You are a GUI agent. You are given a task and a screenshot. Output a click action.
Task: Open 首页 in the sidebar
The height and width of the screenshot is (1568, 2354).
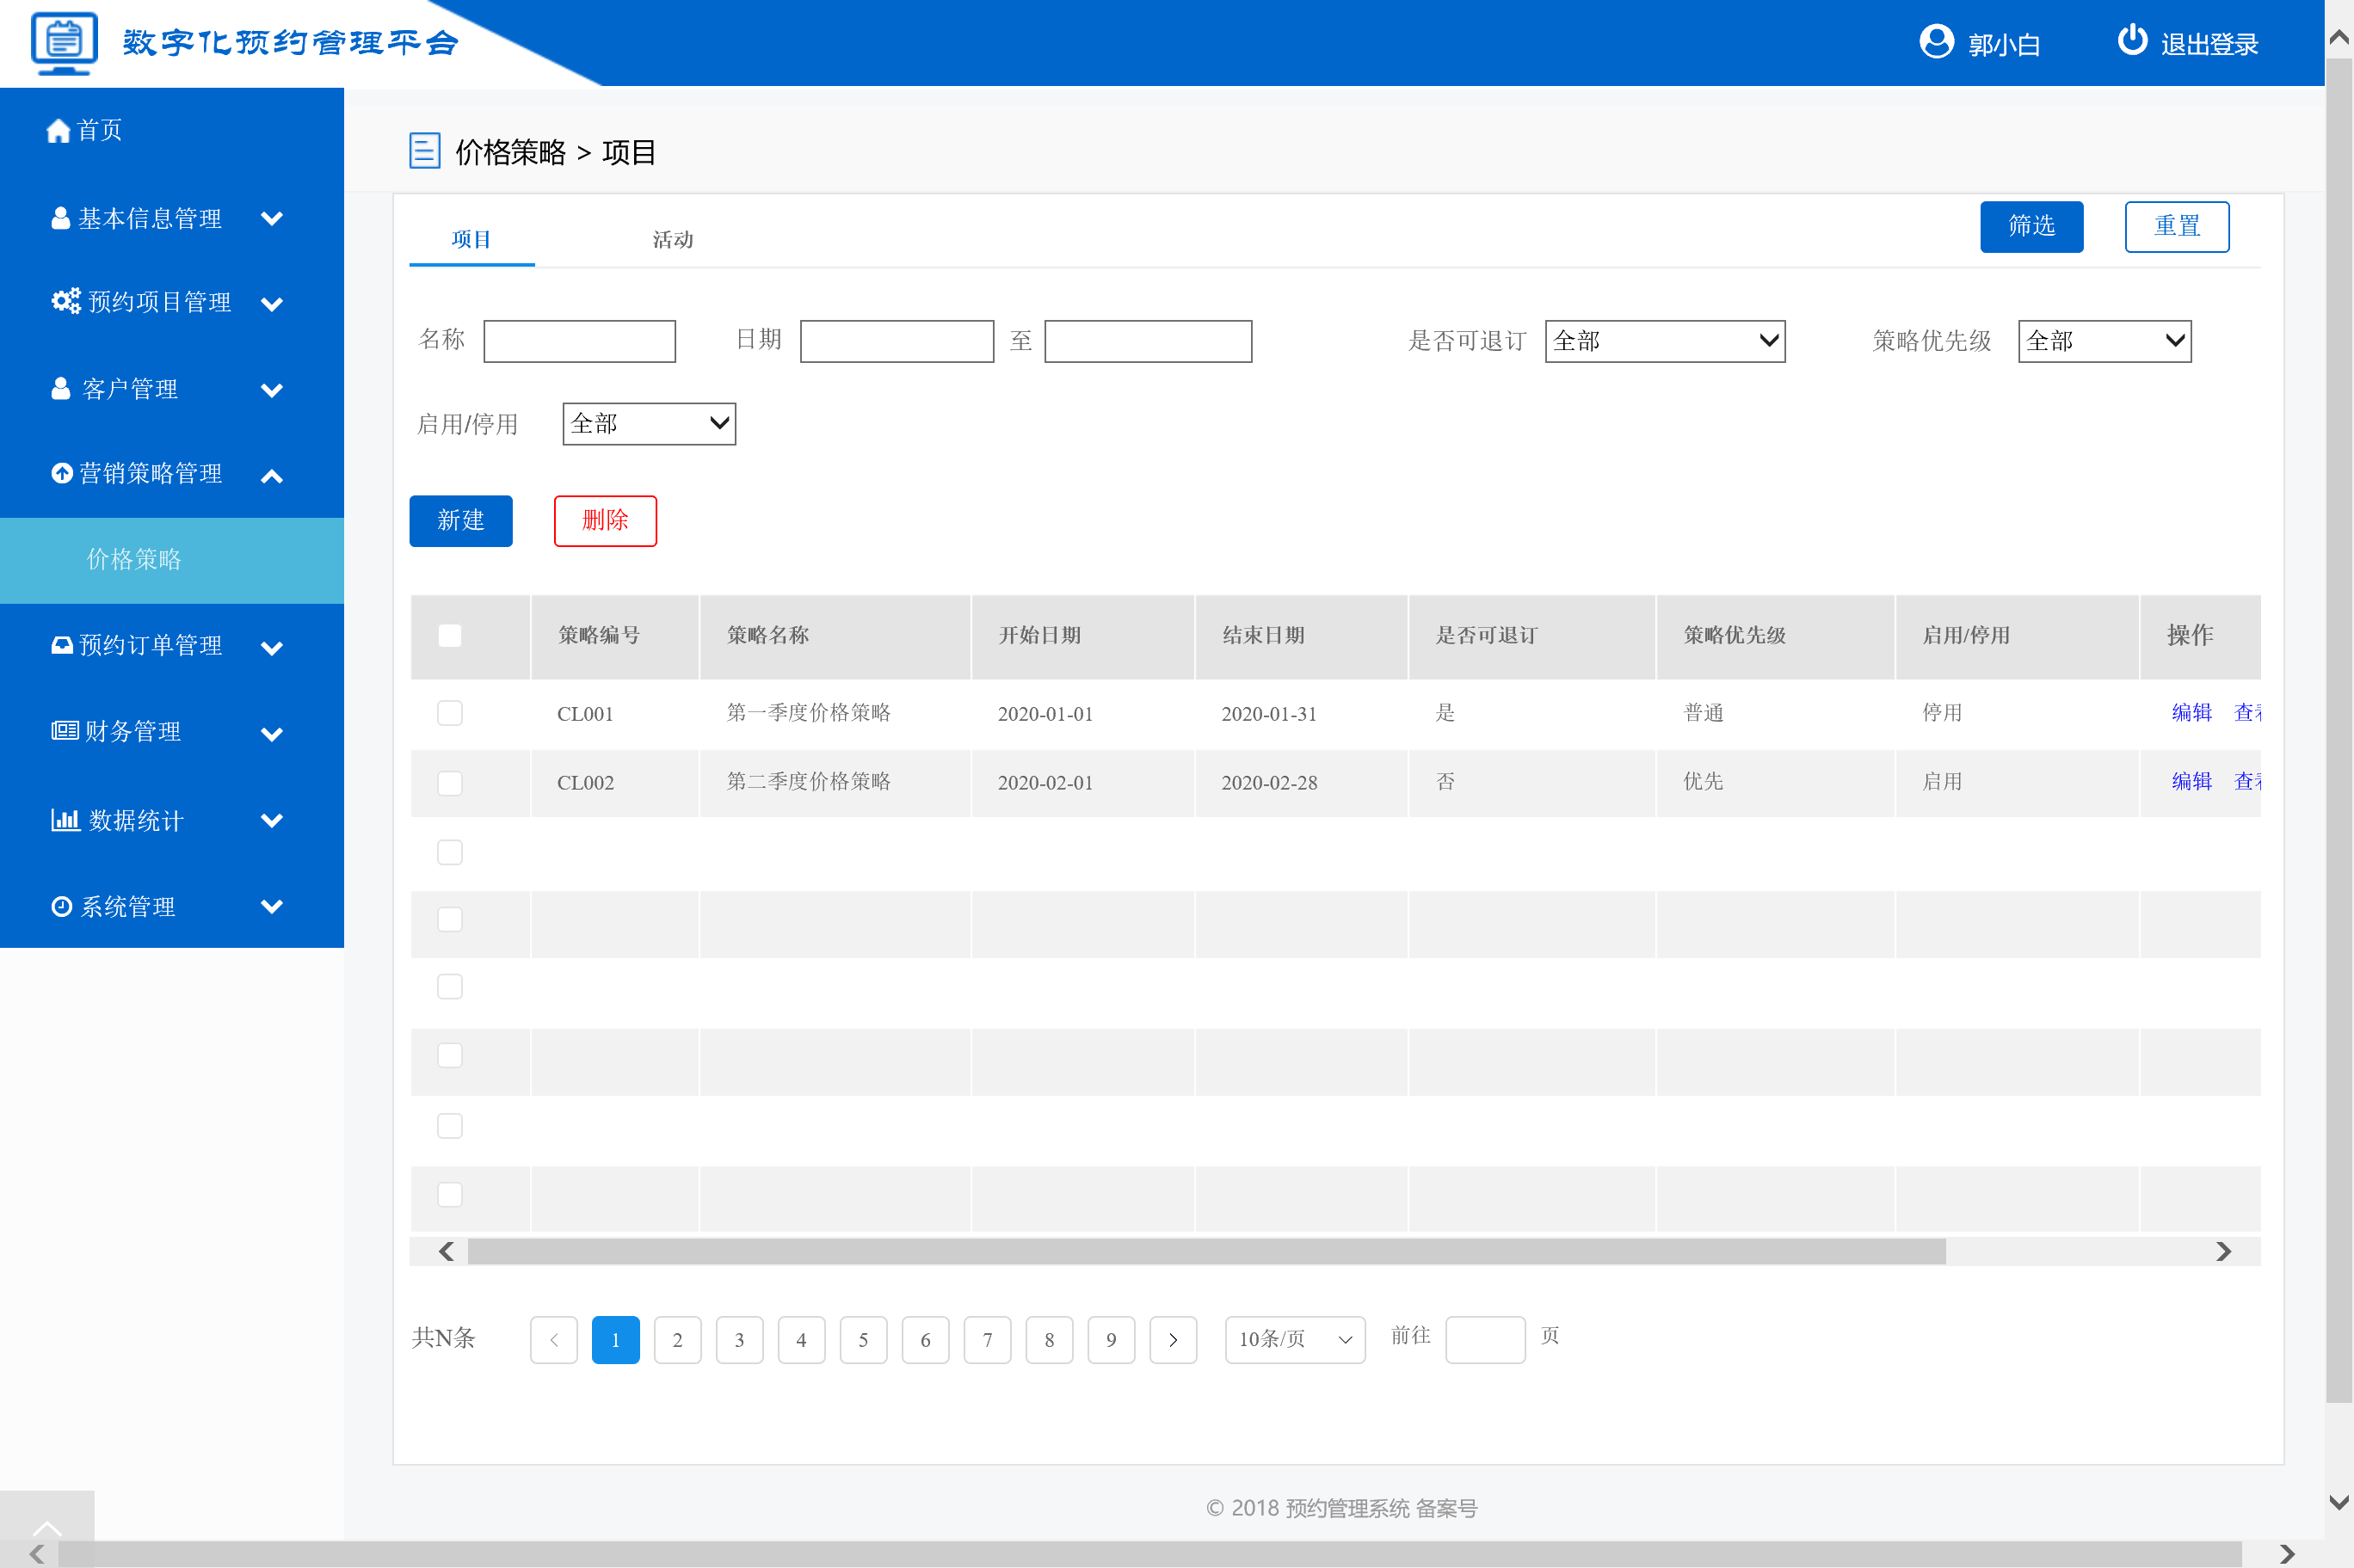[x=100, y=131]
